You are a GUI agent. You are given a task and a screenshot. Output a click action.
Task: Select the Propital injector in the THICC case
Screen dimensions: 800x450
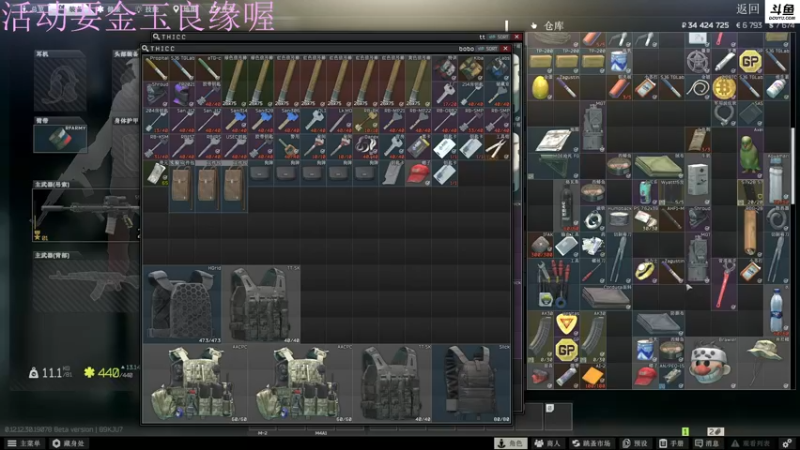pyautogui.click(x=156, y=68)
